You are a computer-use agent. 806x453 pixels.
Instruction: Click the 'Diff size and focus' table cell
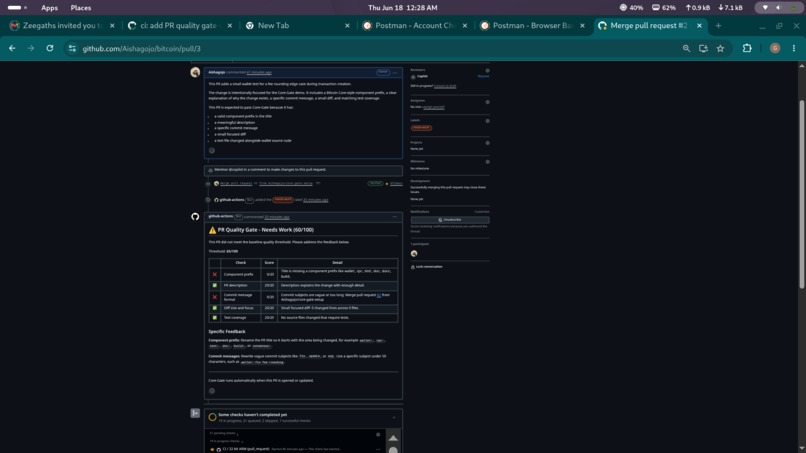point(241,308)
